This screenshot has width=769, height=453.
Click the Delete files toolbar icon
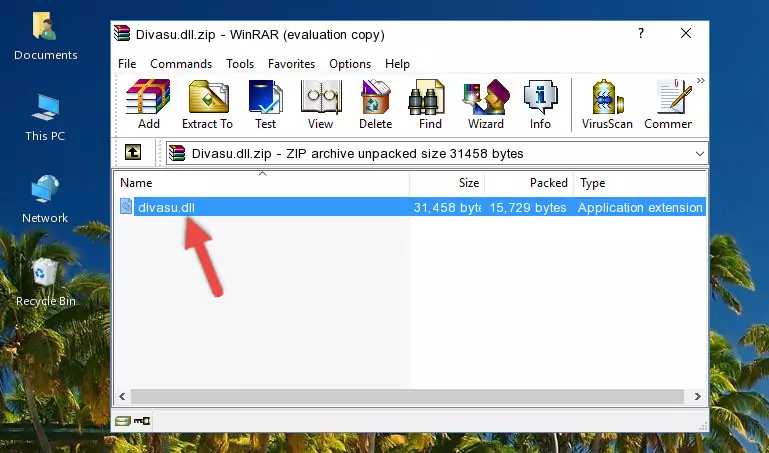click(x=375, y=104)
